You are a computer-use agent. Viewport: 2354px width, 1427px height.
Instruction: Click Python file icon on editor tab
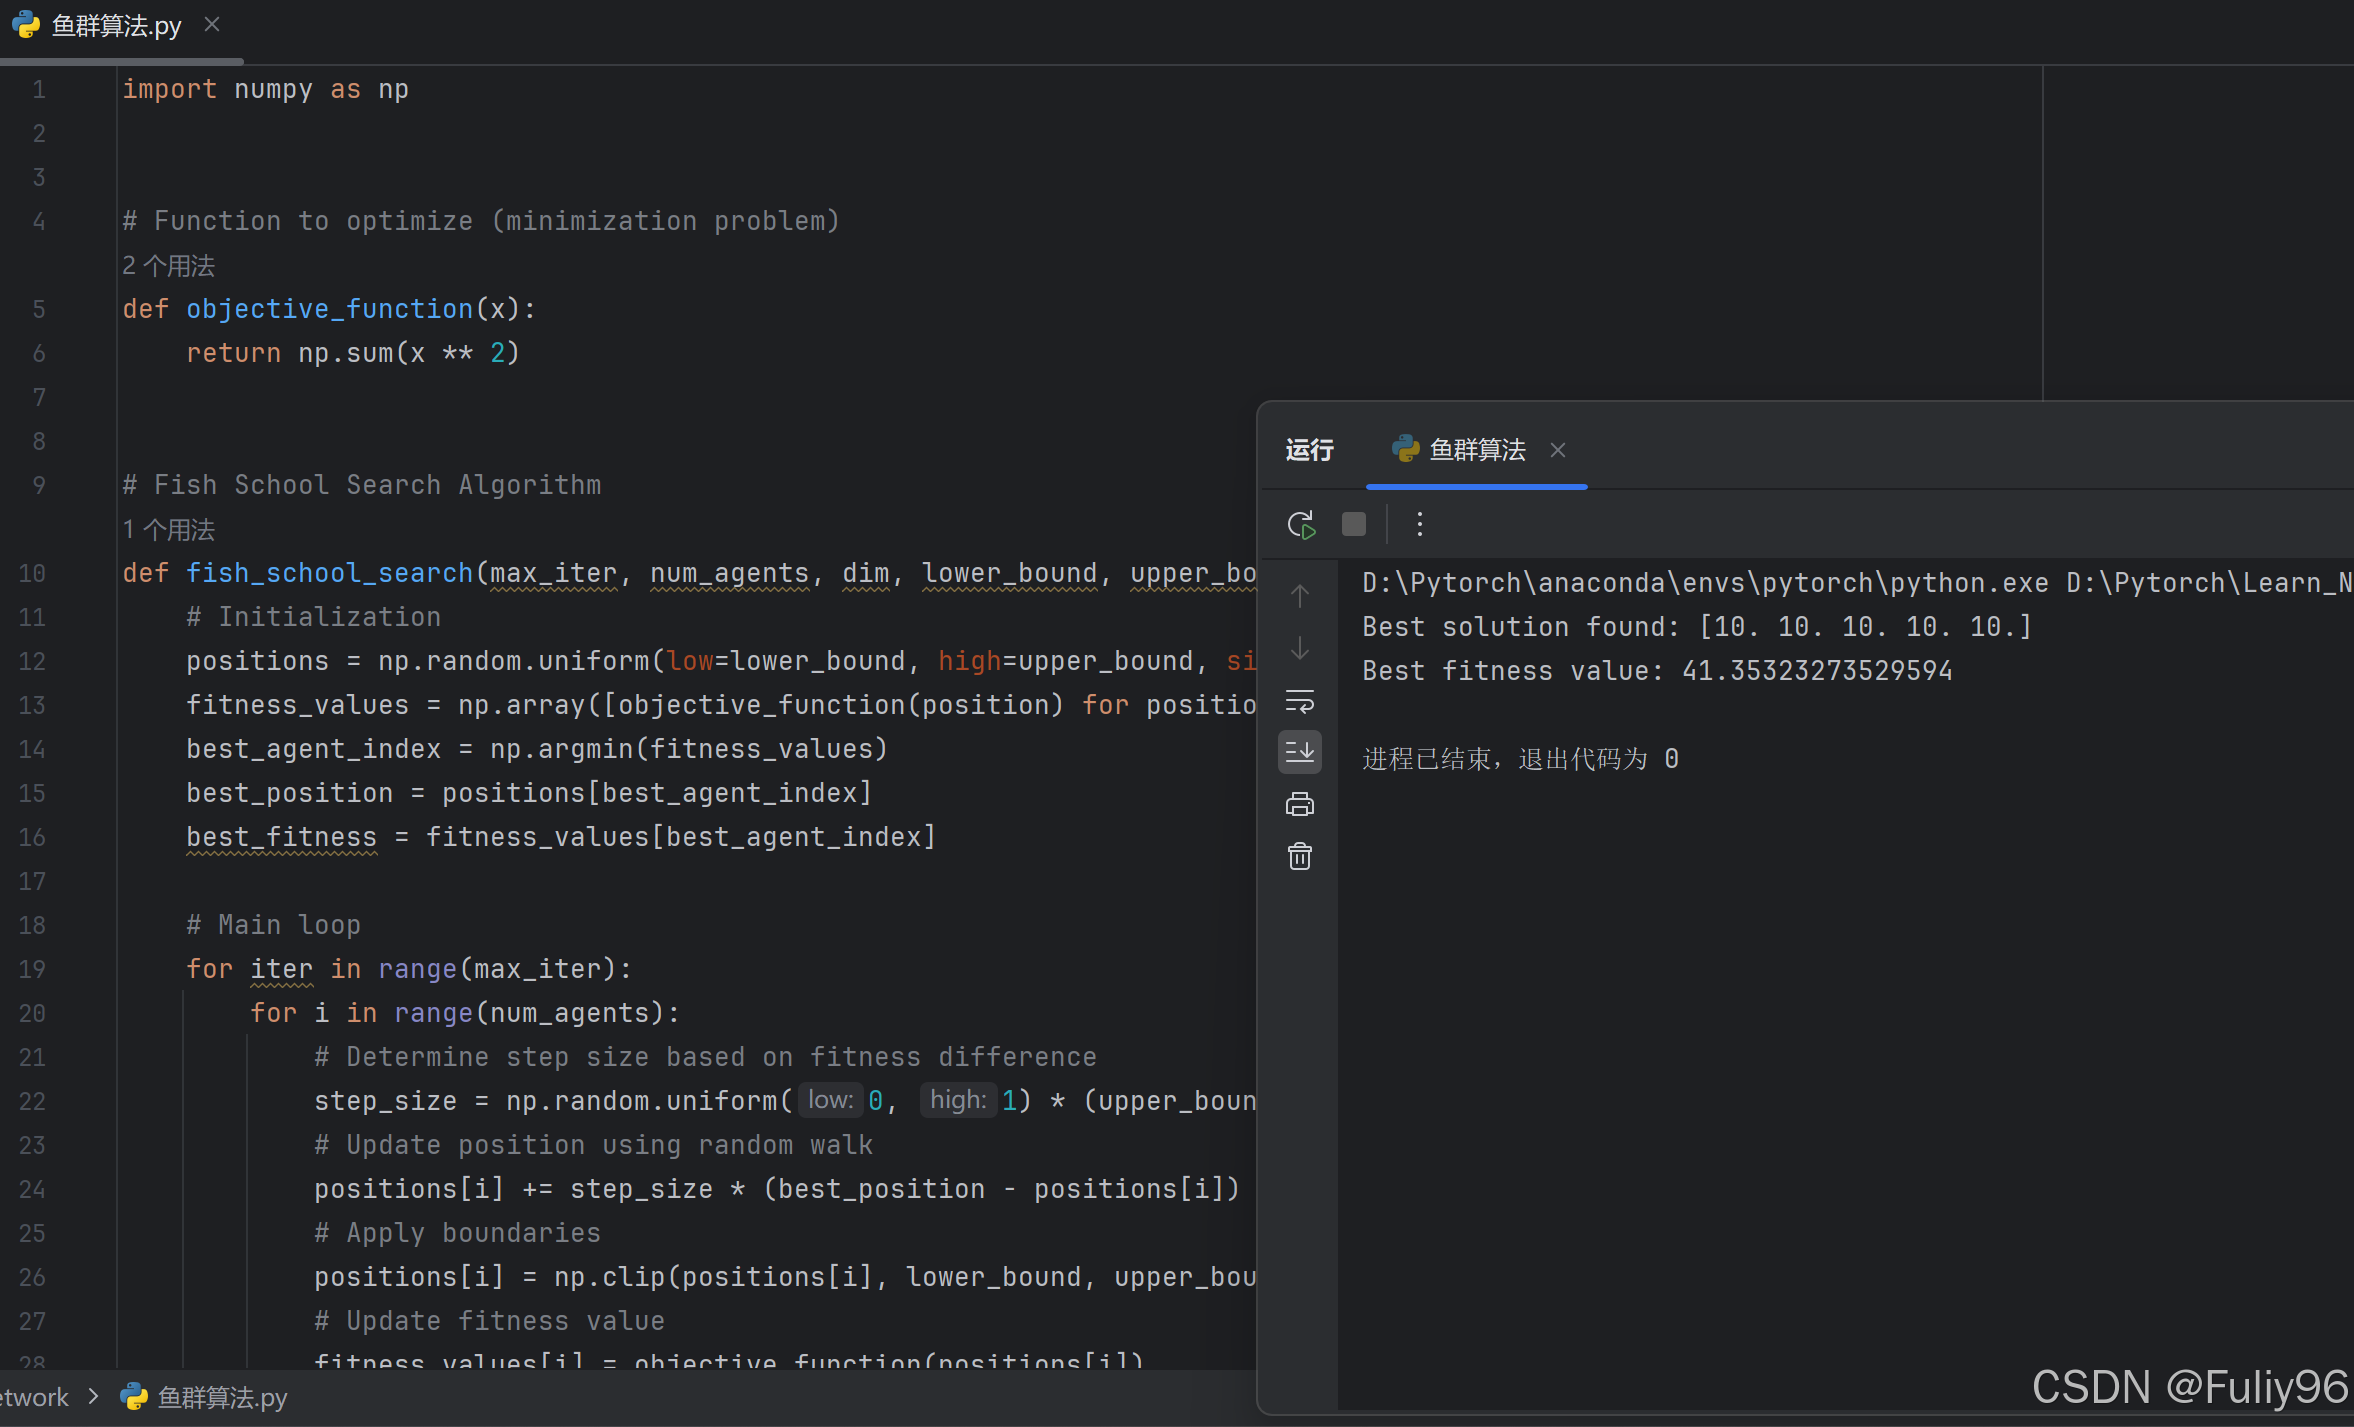[x=26, y=25]
